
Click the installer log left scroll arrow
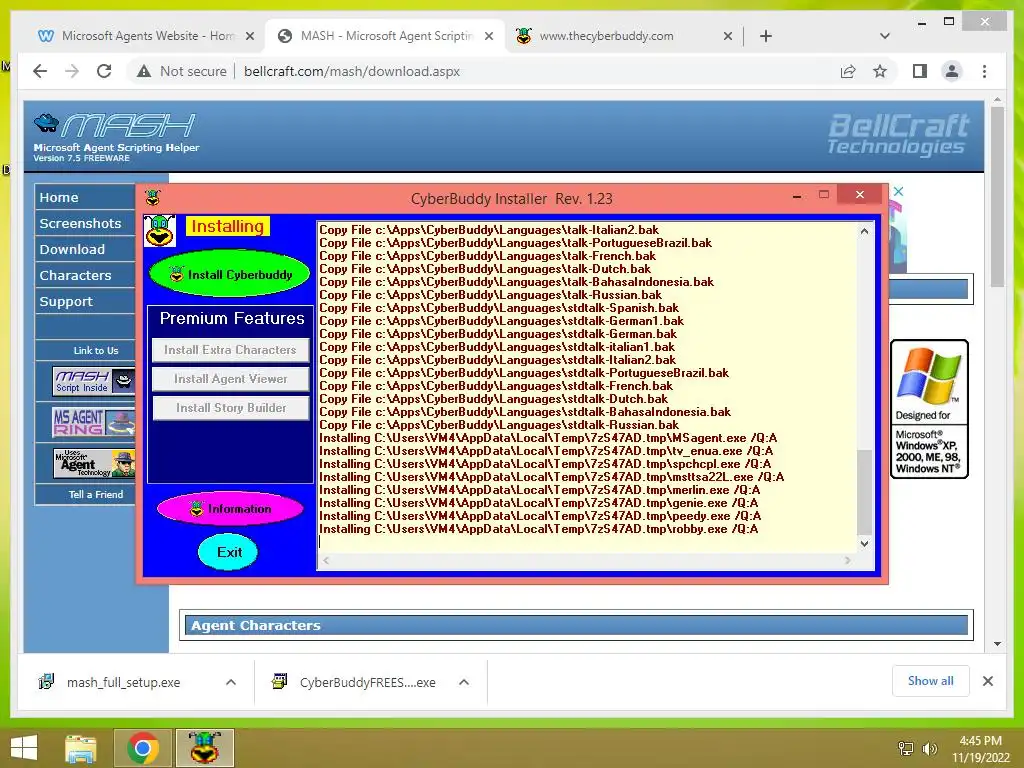326,560
